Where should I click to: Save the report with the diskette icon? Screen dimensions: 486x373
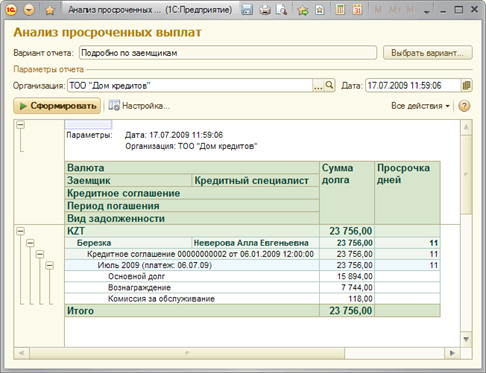coord(247,10)
